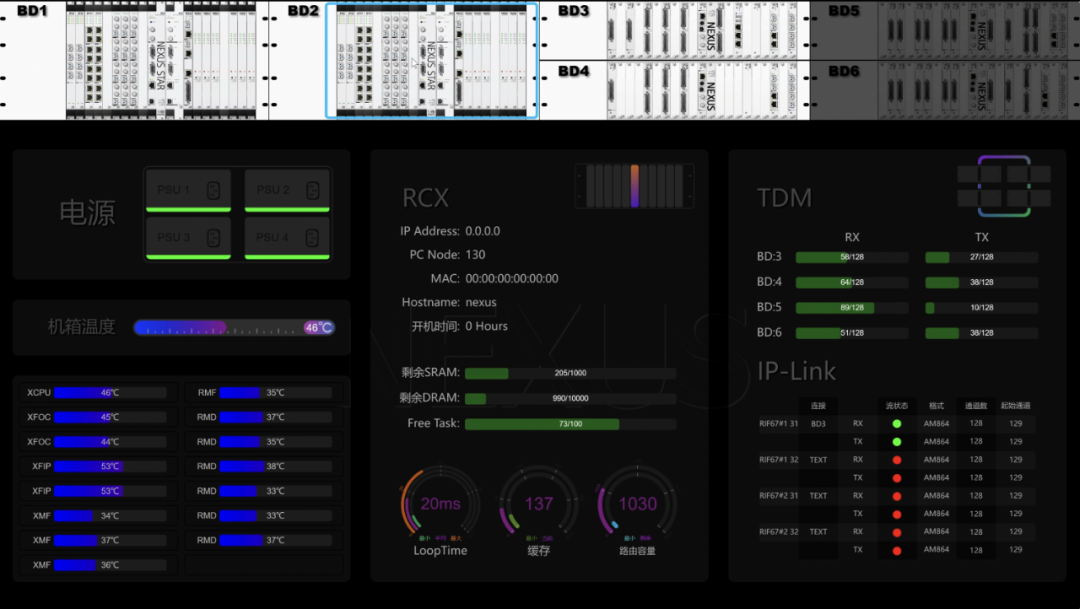Click the PSU 4 power module icon
The width and height of the screenshot is (1080, 609).
click(x=287, y=237)
